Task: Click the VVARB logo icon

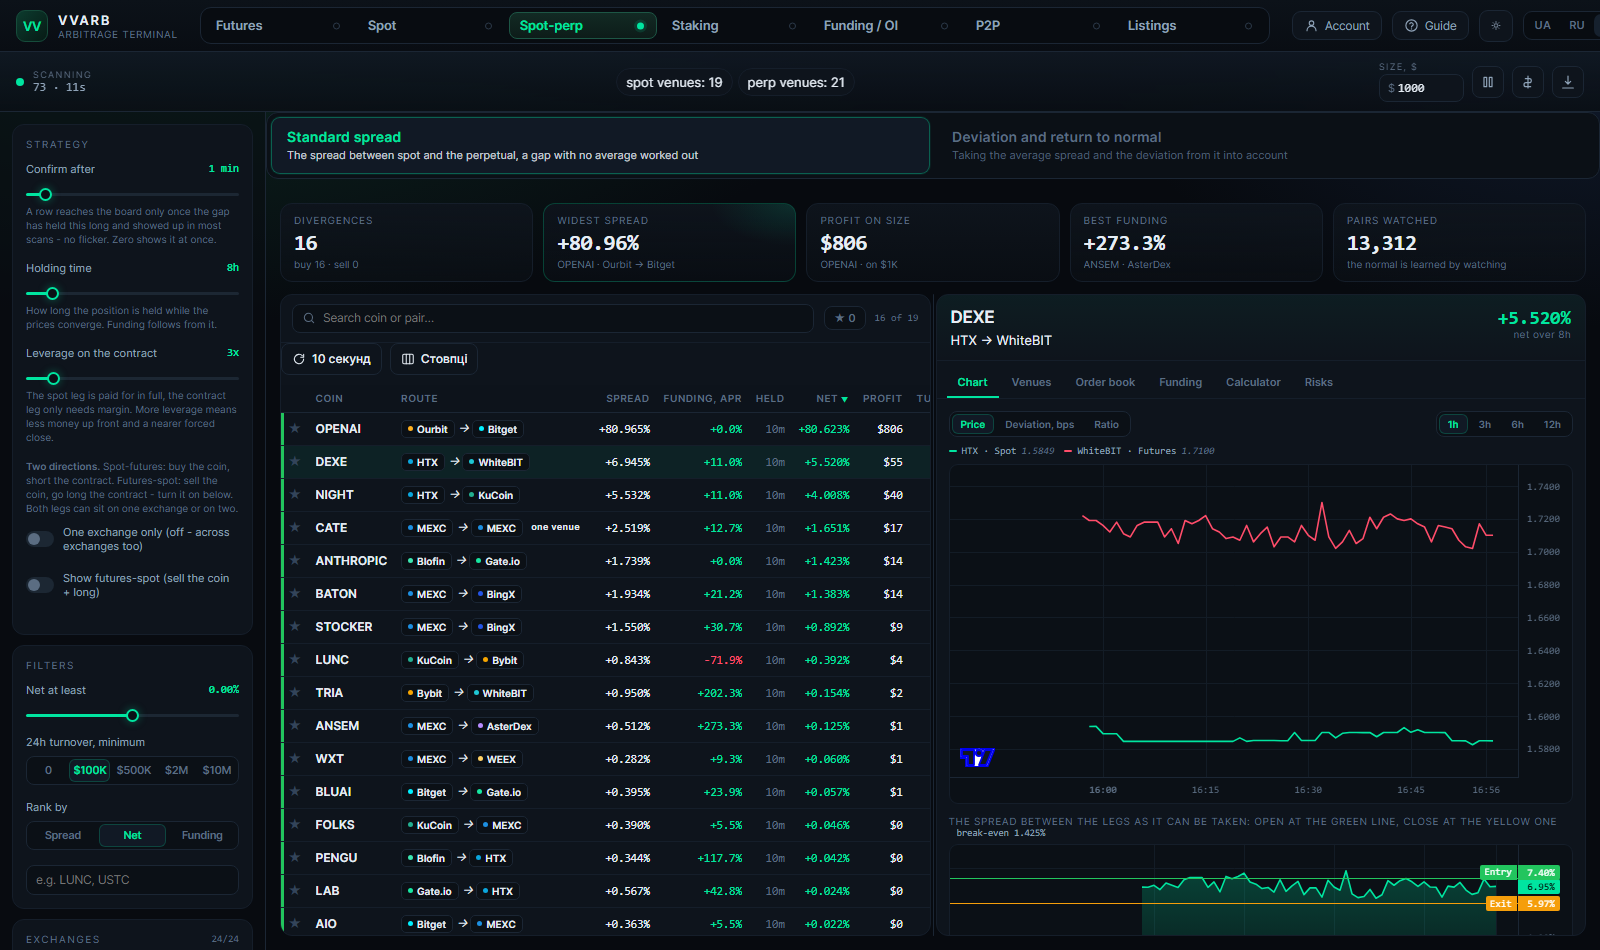Action: 32,26
